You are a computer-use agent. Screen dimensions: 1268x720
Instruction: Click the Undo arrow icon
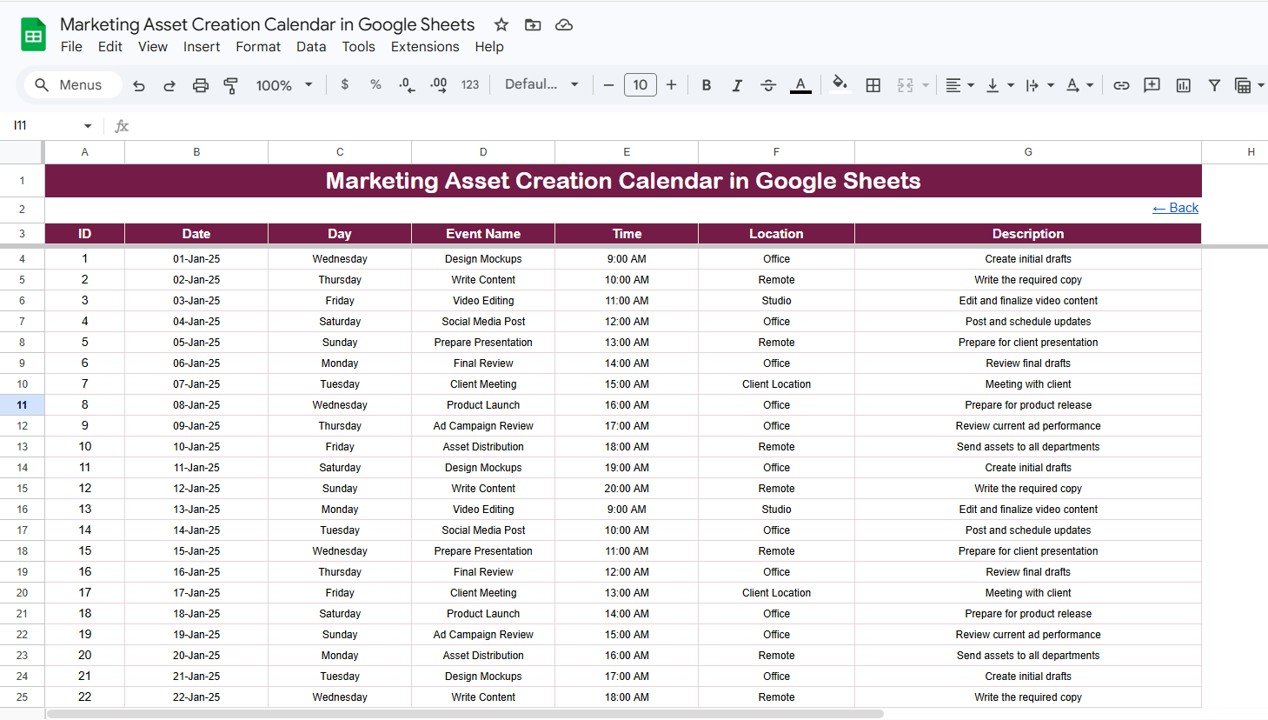click(138, 85)
